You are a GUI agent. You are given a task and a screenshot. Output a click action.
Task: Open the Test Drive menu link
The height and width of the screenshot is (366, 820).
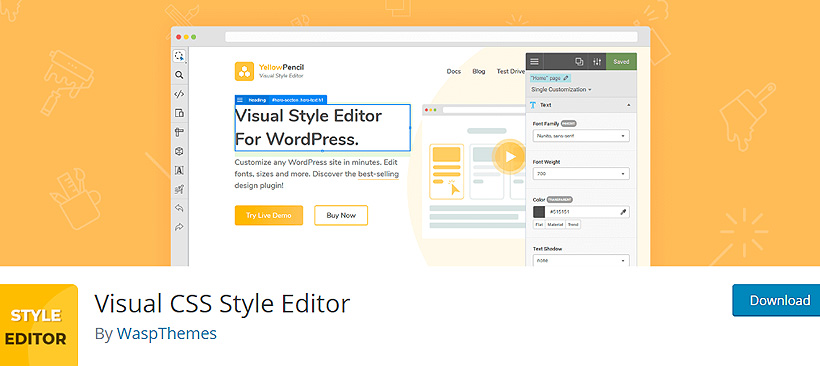pyautogui.click(x=510, y=72)
